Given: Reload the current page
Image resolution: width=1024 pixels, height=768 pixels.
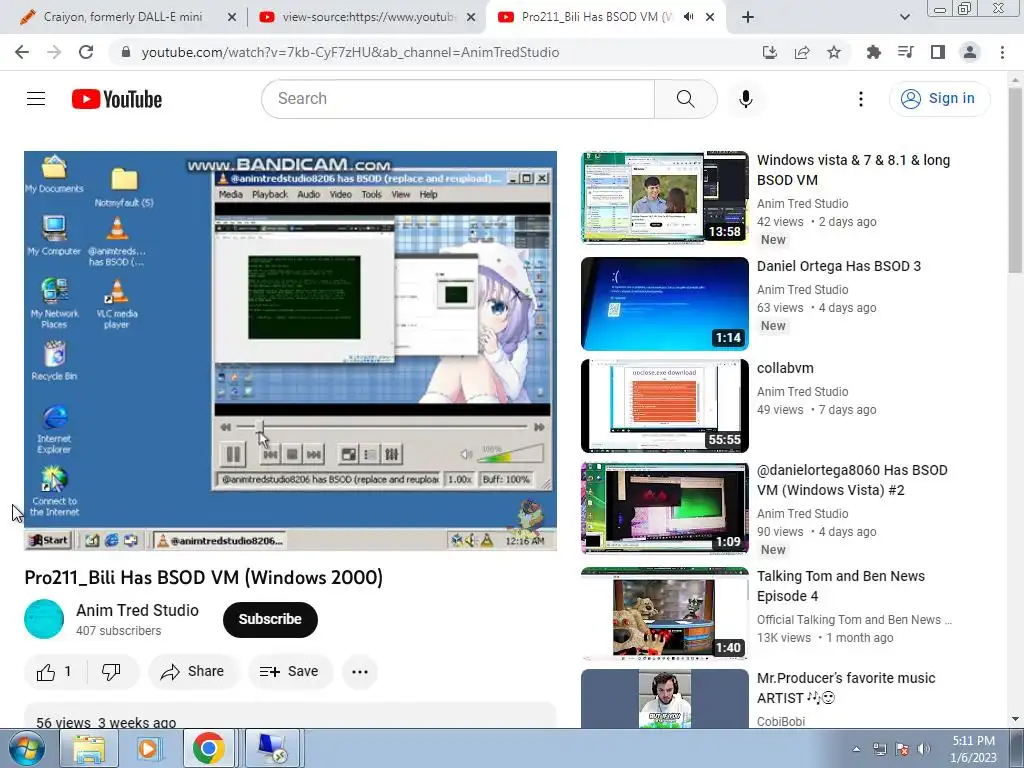Looking at the screenshot, I should 86,52.
